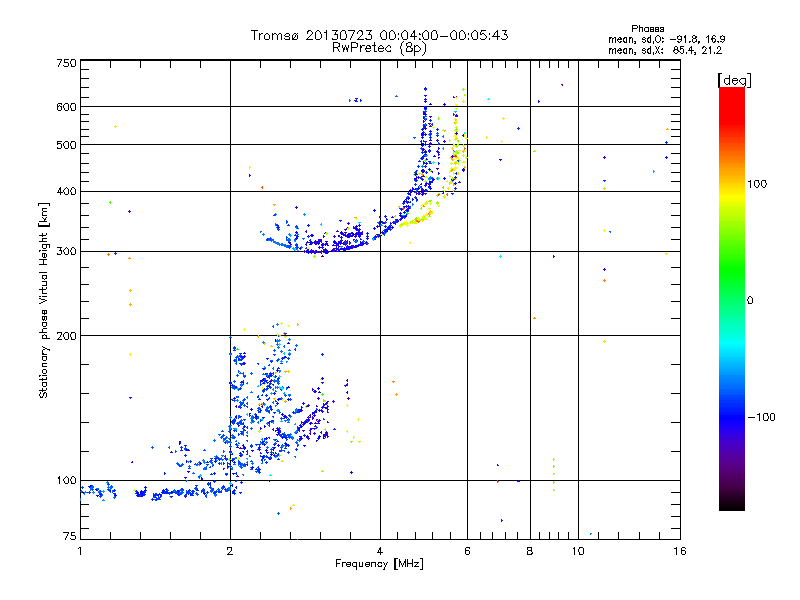Click the x-axis tick label "6"
The height and width of the screenshot is (600, 800).
click(x=467, y=551)
